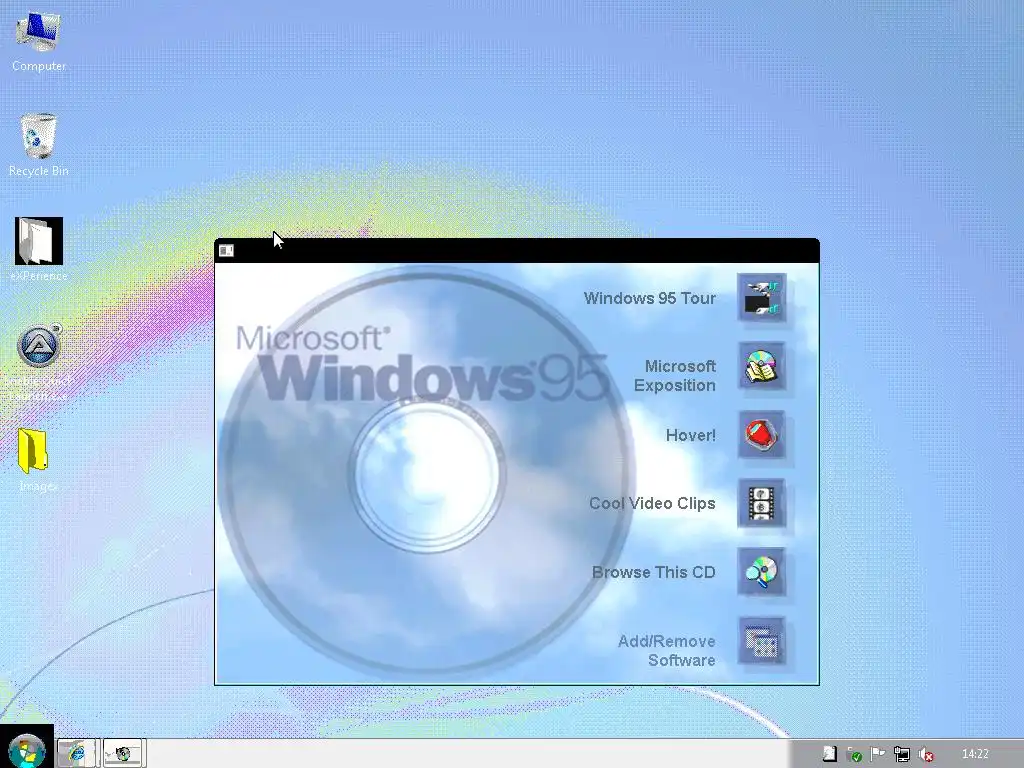Switch to the CD autorun taskbar button

[124, 753]
